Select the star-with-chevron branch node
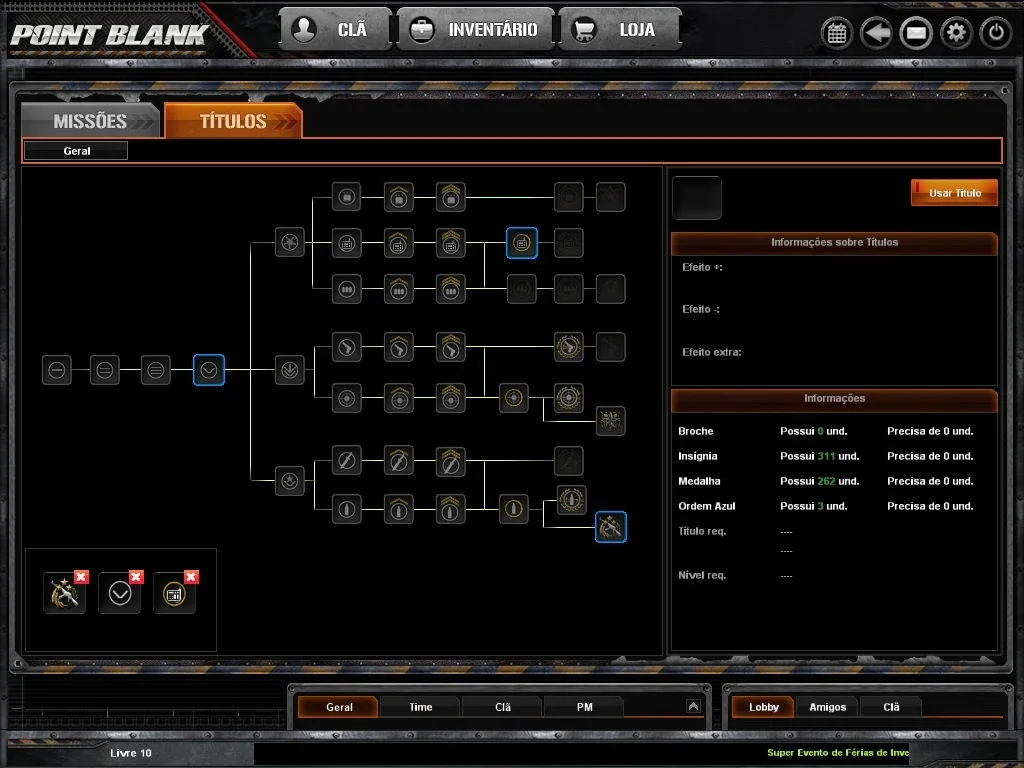Viewport: 1024px width, 768px height. 289,481
